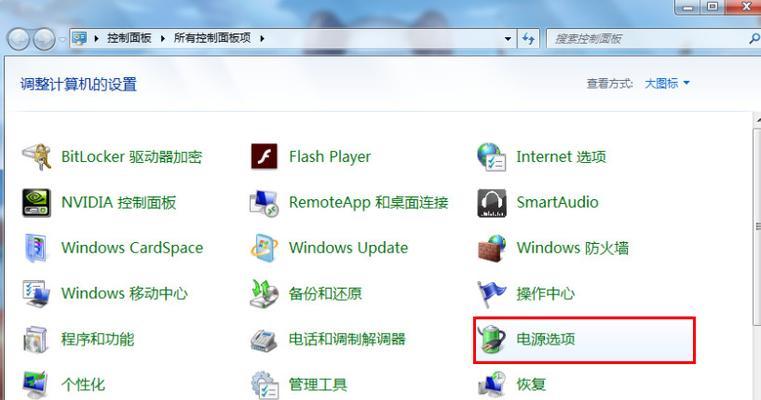Click the scrollbar up arrow
Screen dimensions: 761x400
point(757,119)
